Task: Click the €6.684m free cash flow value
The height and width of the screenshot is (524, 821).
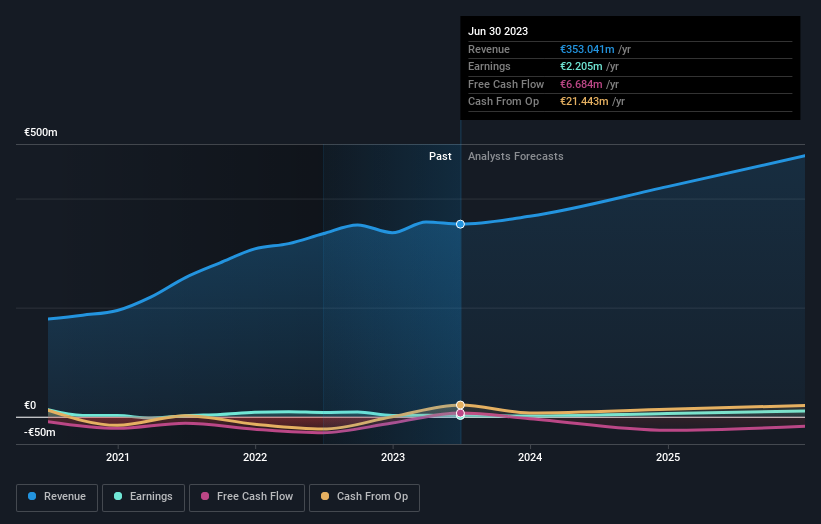Action: click(581, 84)
